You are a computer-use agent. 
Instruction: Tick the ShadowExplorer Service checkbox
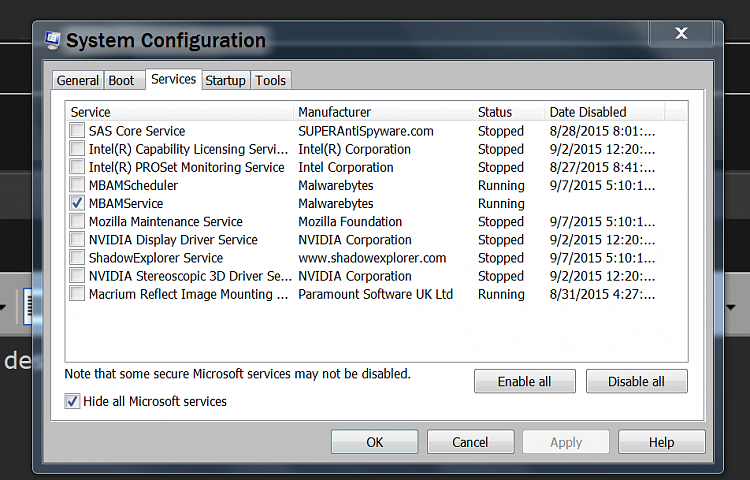(77, 258)
